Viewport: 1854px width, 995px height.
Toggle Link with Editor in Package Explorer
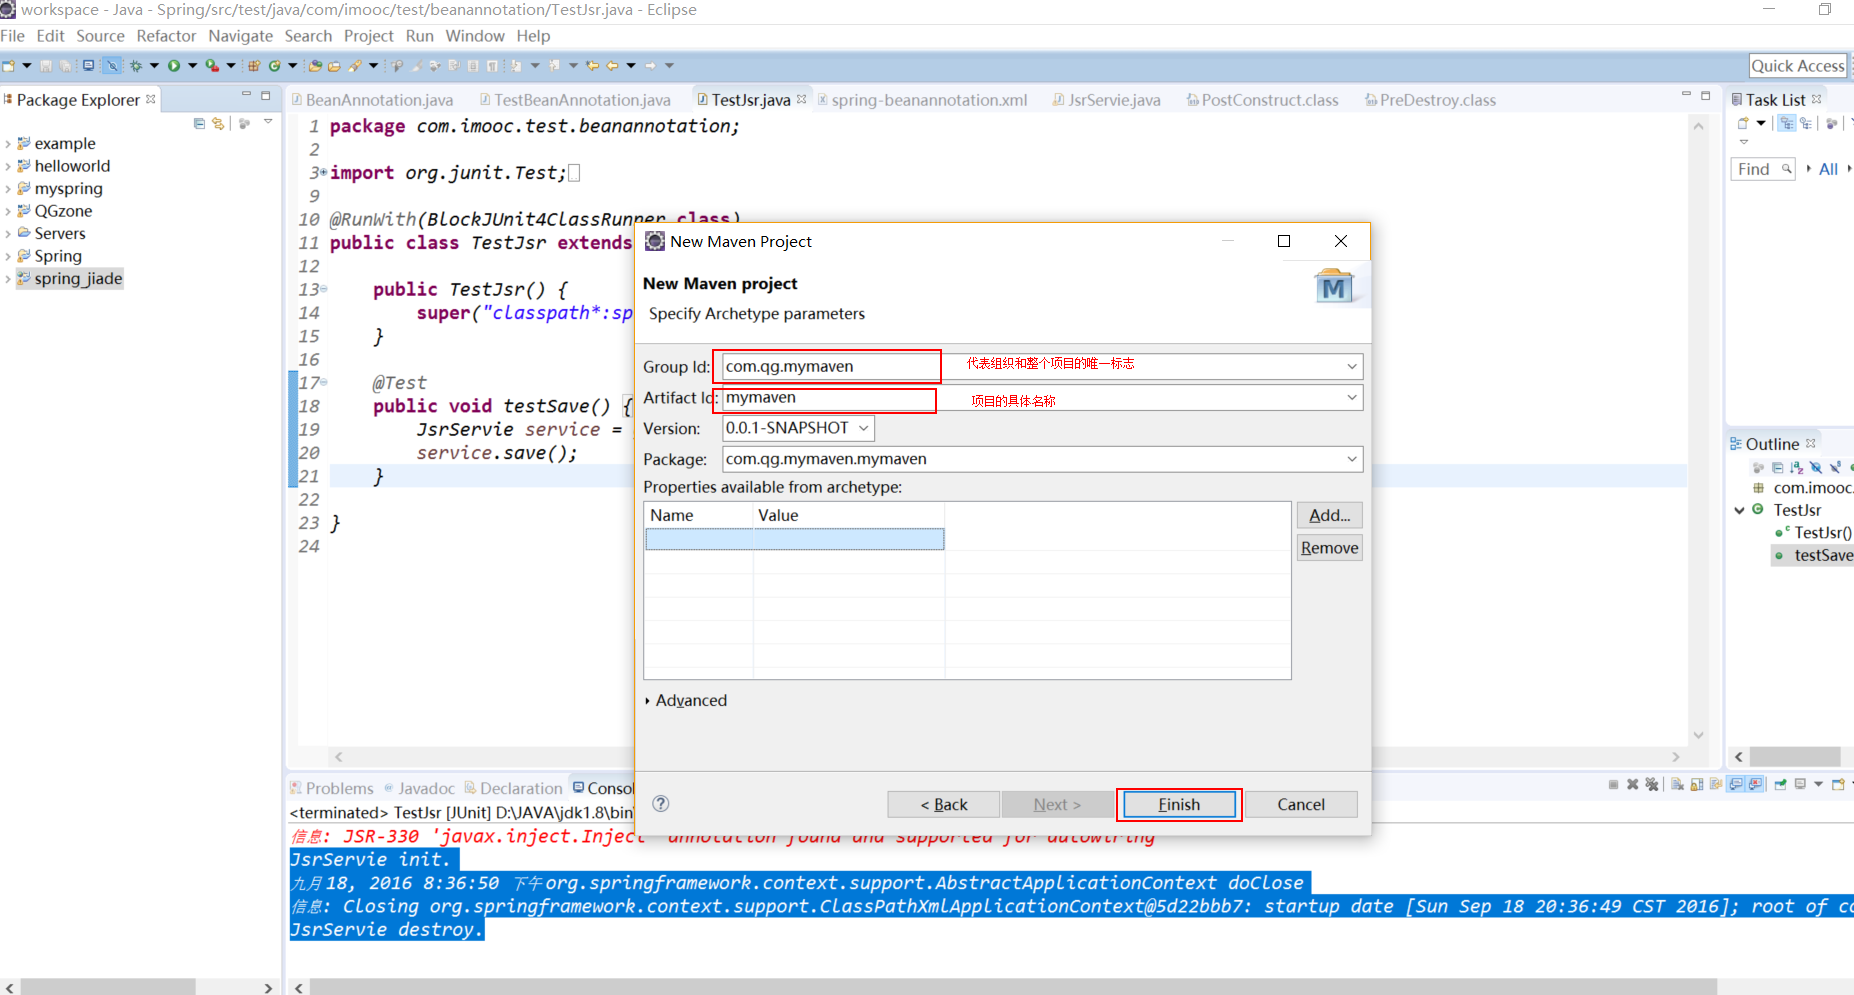218,123
